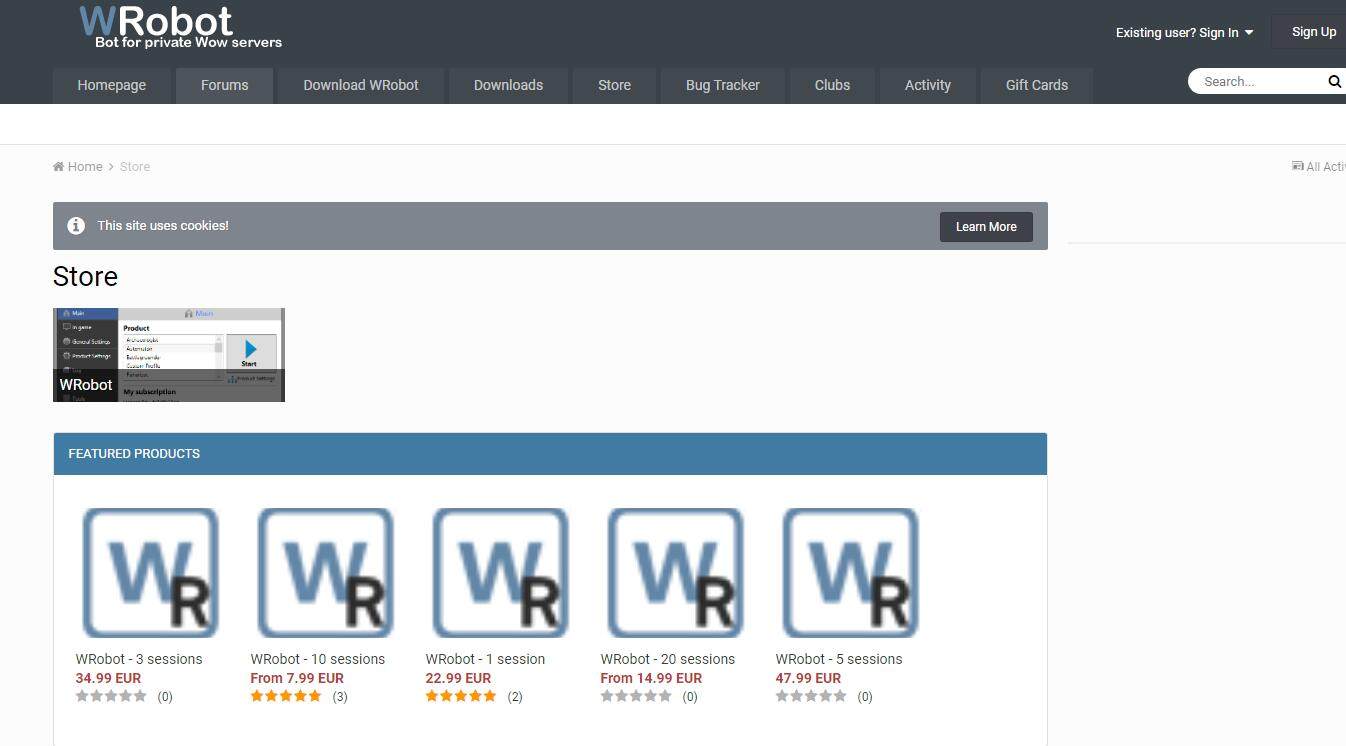This screenshot has height=746, width=1346.
Task: Open the WRobot - 20 sessions title link
Action: (668, 659)
